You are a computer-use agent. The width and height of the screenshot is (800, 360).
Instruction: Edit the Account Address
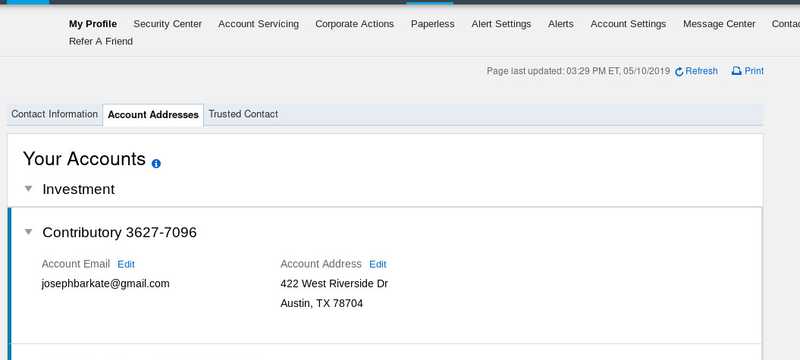pyautogui.click(x=378, y=264)
